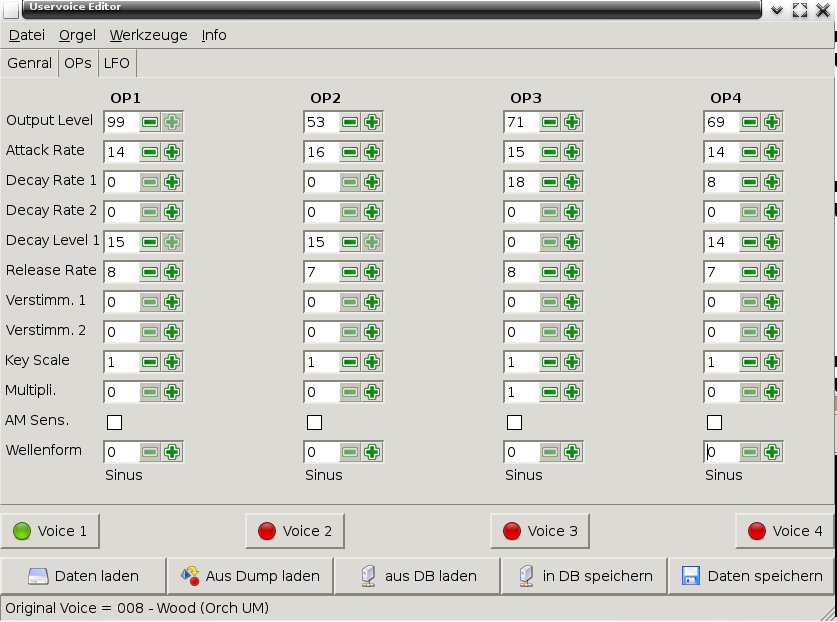Image resolution: width=837 pixels, height=622 pixels.
Task: Activate Voice 4 toggle button
Action: (x=785, y=531)
